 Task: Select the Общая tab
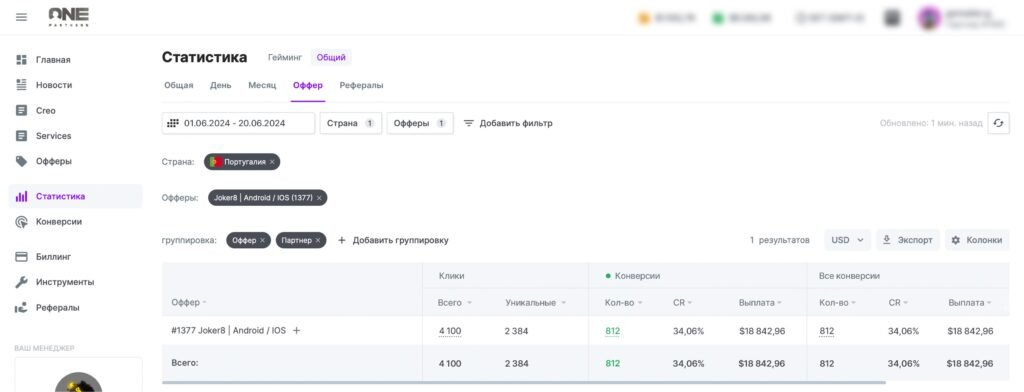(178, 86)
